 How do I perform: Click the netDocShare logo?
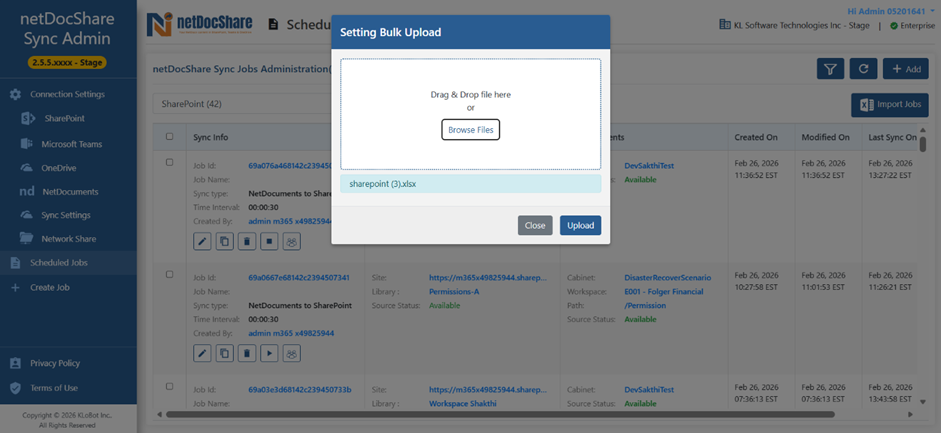pyautogui.click(x=200, y=25)
